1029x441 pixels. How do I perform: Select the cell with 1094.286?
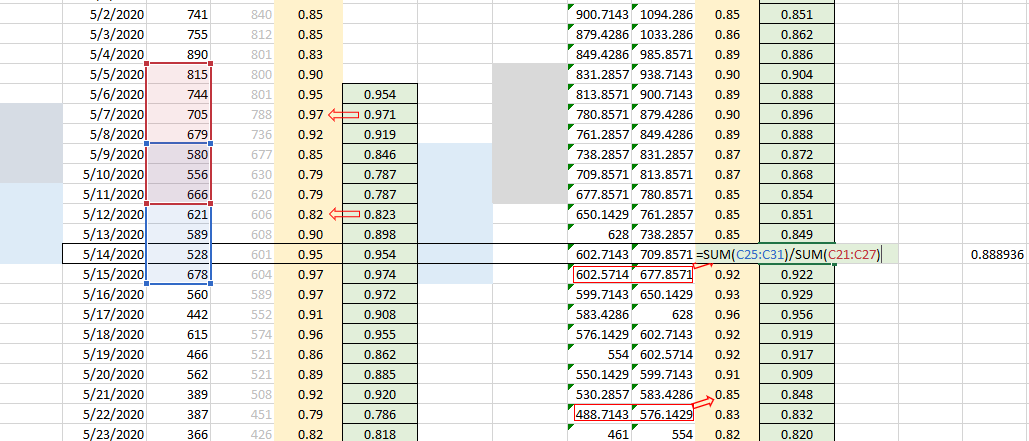(663, 14)
